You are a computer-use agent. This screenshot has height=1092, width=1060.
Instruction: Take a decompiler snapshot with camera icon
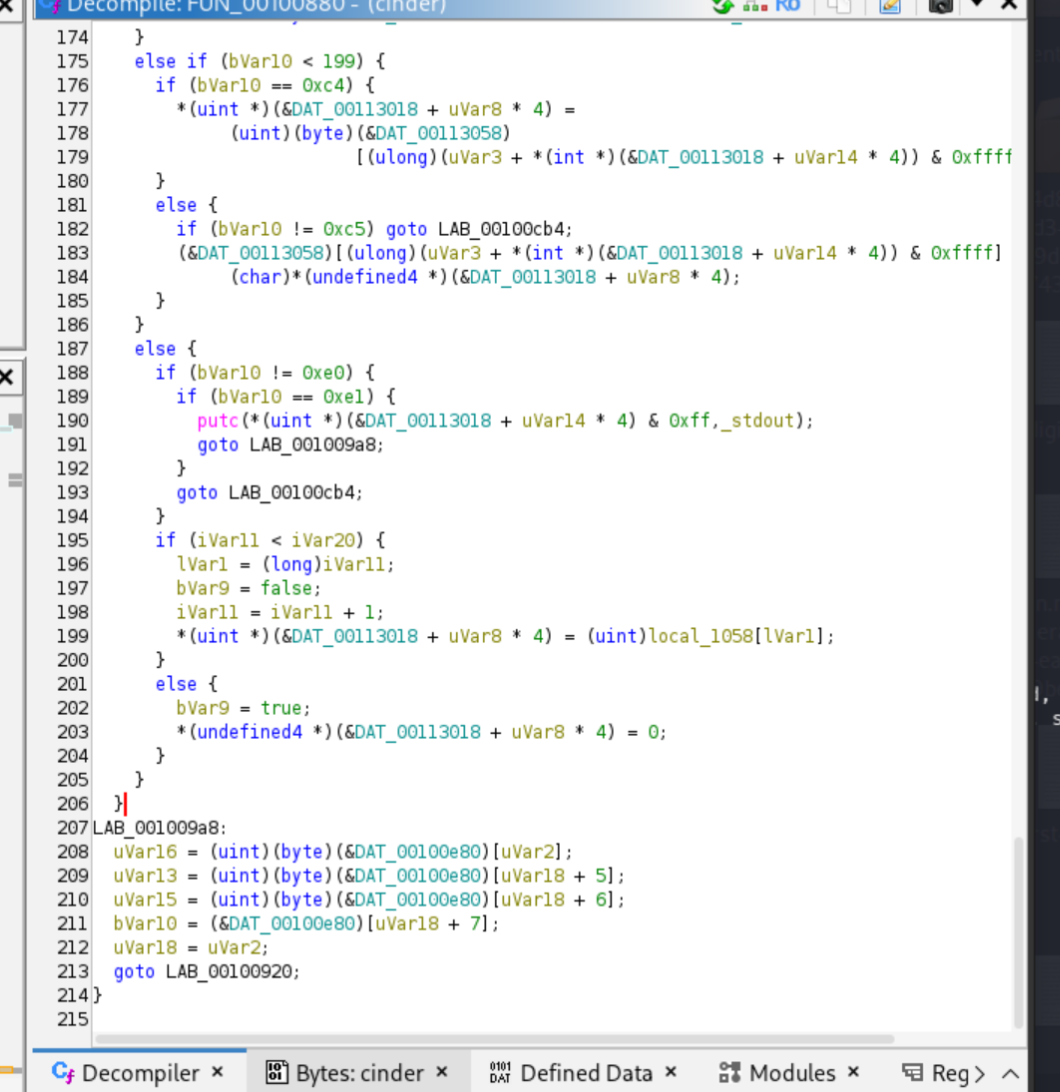point(941,6)
